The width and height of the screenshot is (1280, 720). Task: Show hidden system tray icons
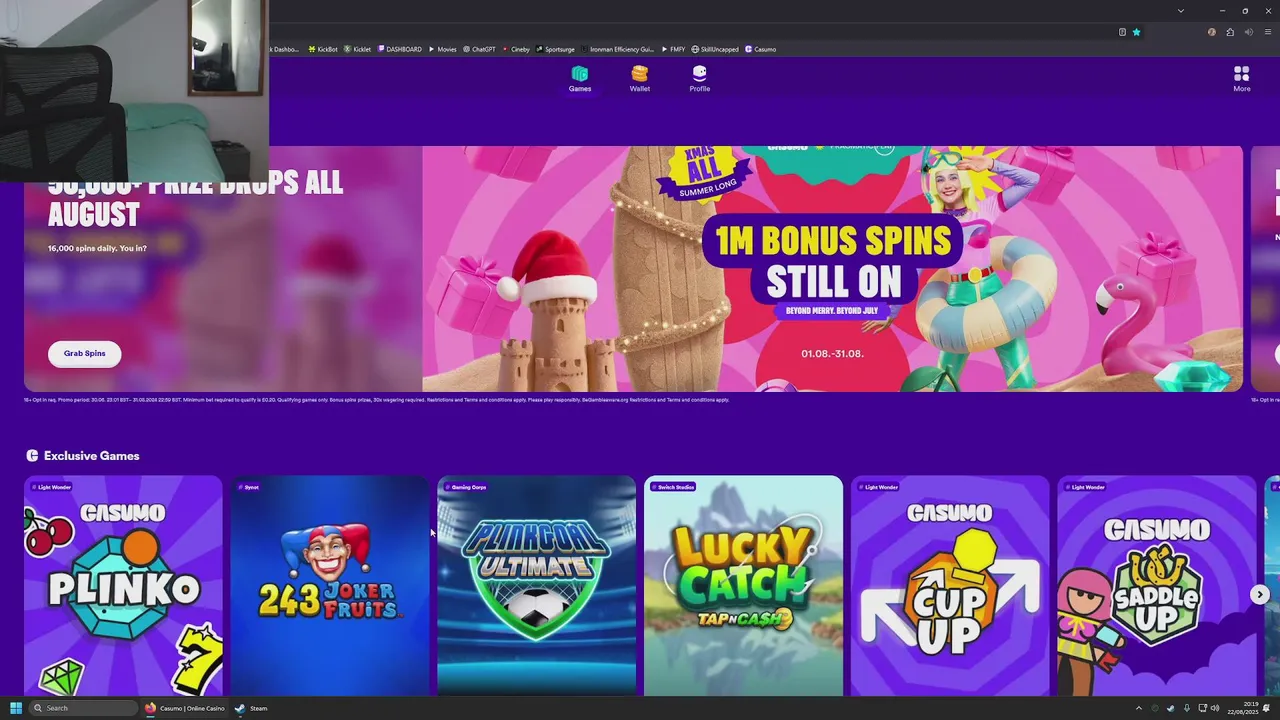(x=1138, y=708)
